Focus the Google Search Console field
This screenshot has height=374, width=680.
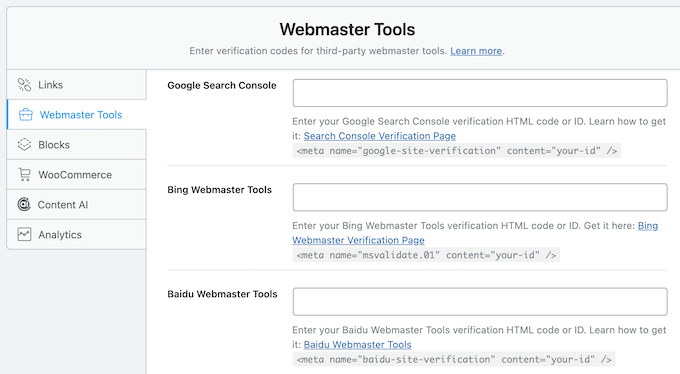point(480,93)
